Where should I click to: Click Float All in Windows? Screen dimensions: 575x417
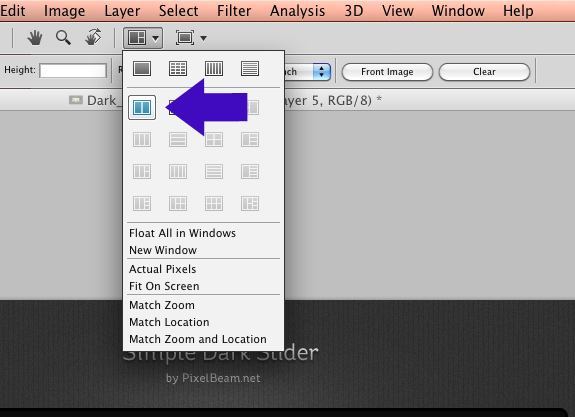tap(183, 233)
